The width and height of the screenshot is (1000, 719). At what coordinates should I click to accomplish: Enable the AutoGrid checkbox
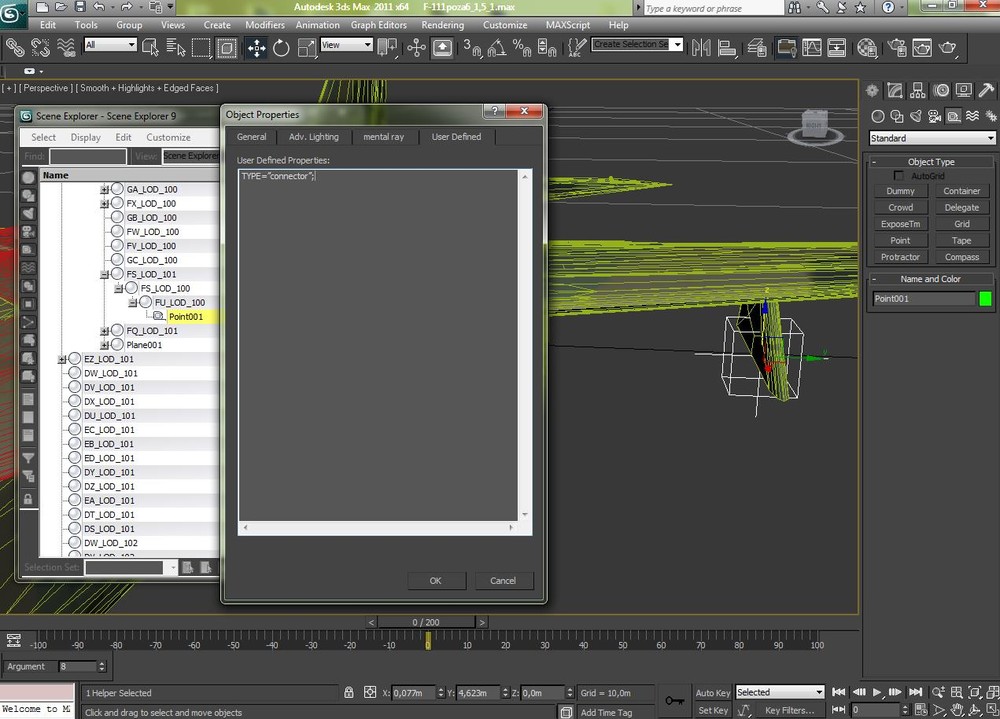pos(899,176)
